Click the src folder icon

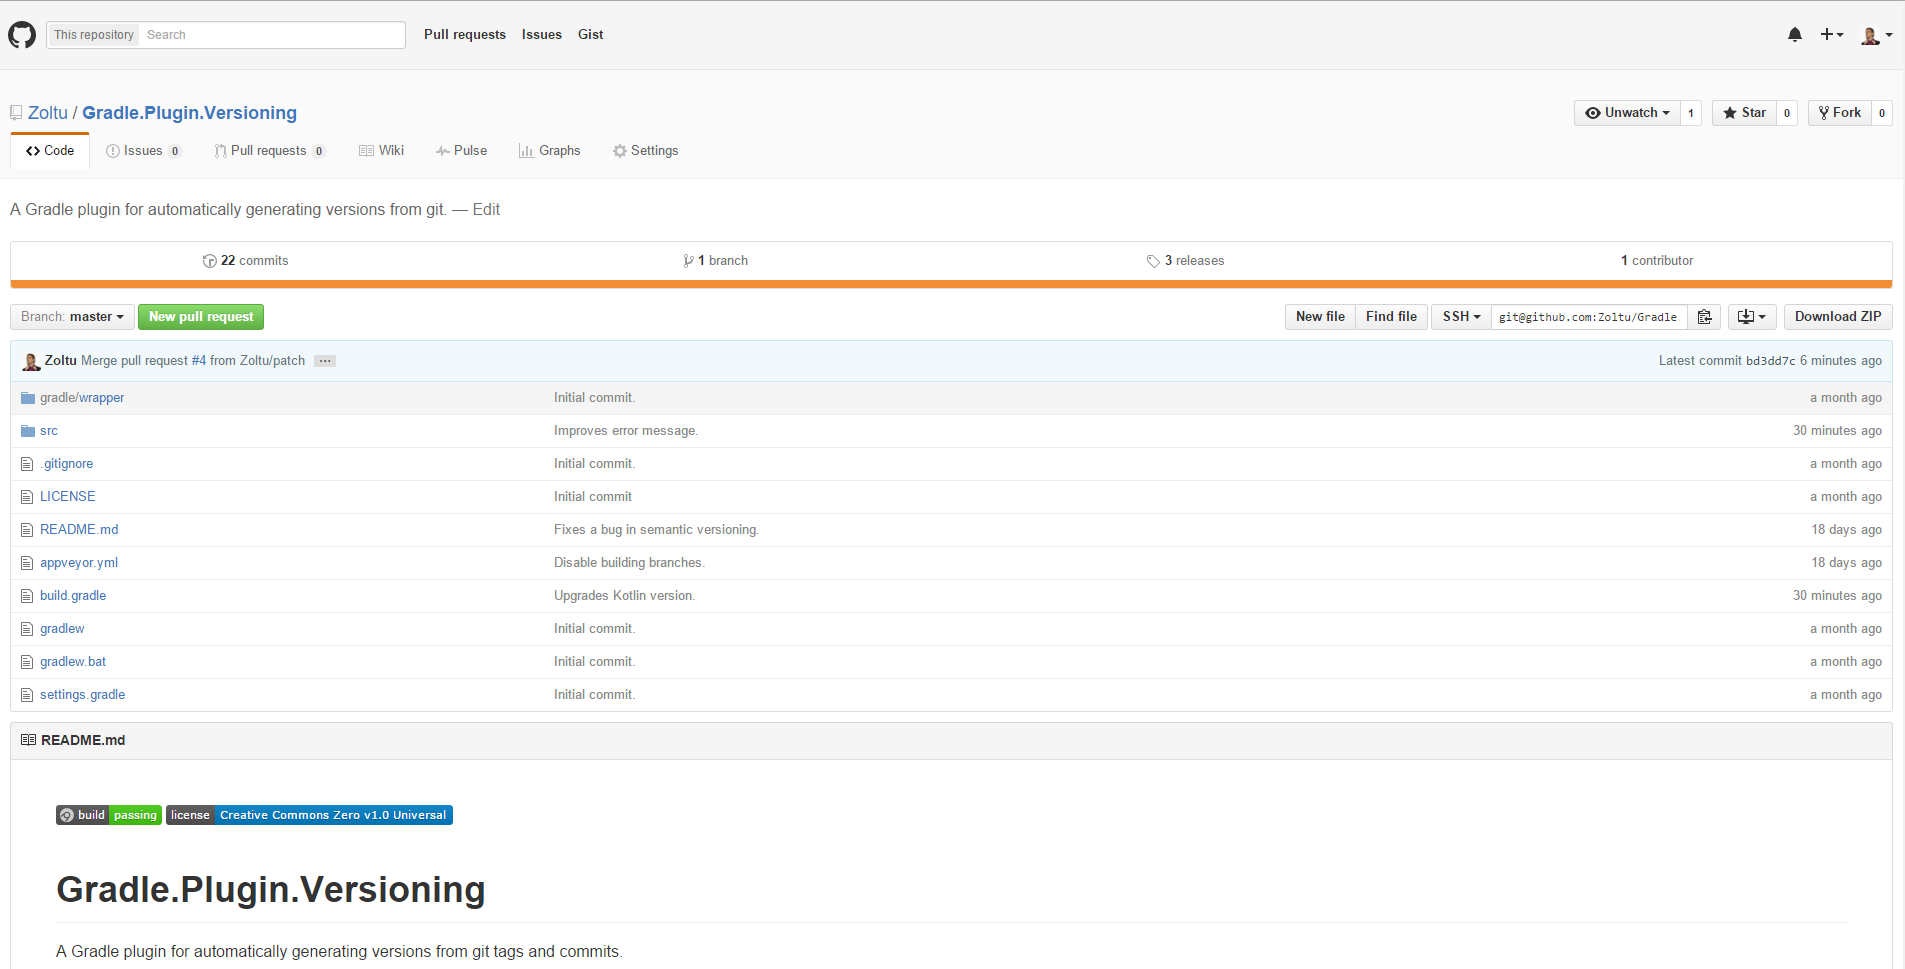(x=28, y=431)
